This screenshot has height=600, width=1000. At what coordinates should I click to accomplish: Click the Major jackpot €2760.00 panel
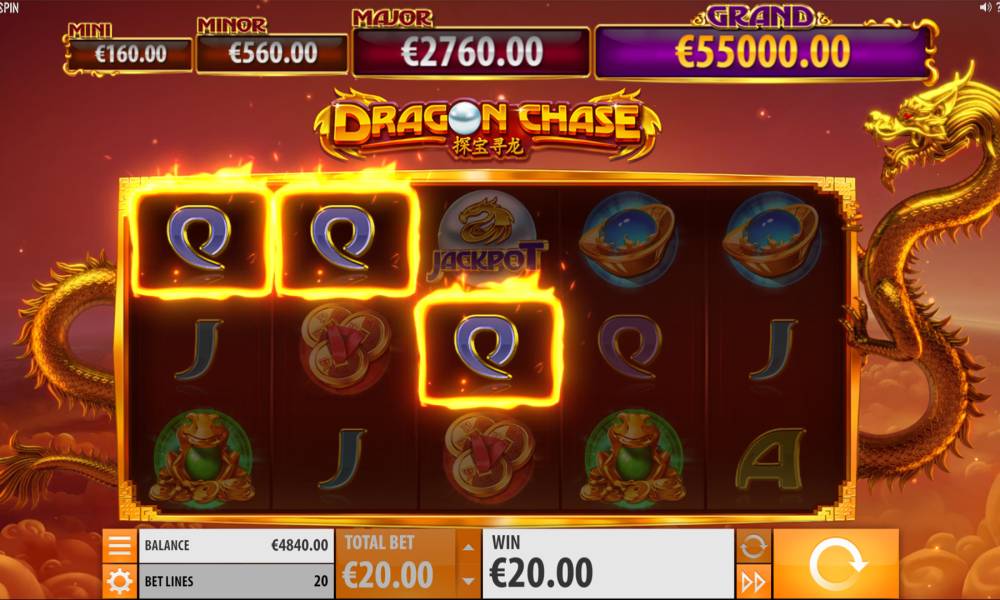471,52
